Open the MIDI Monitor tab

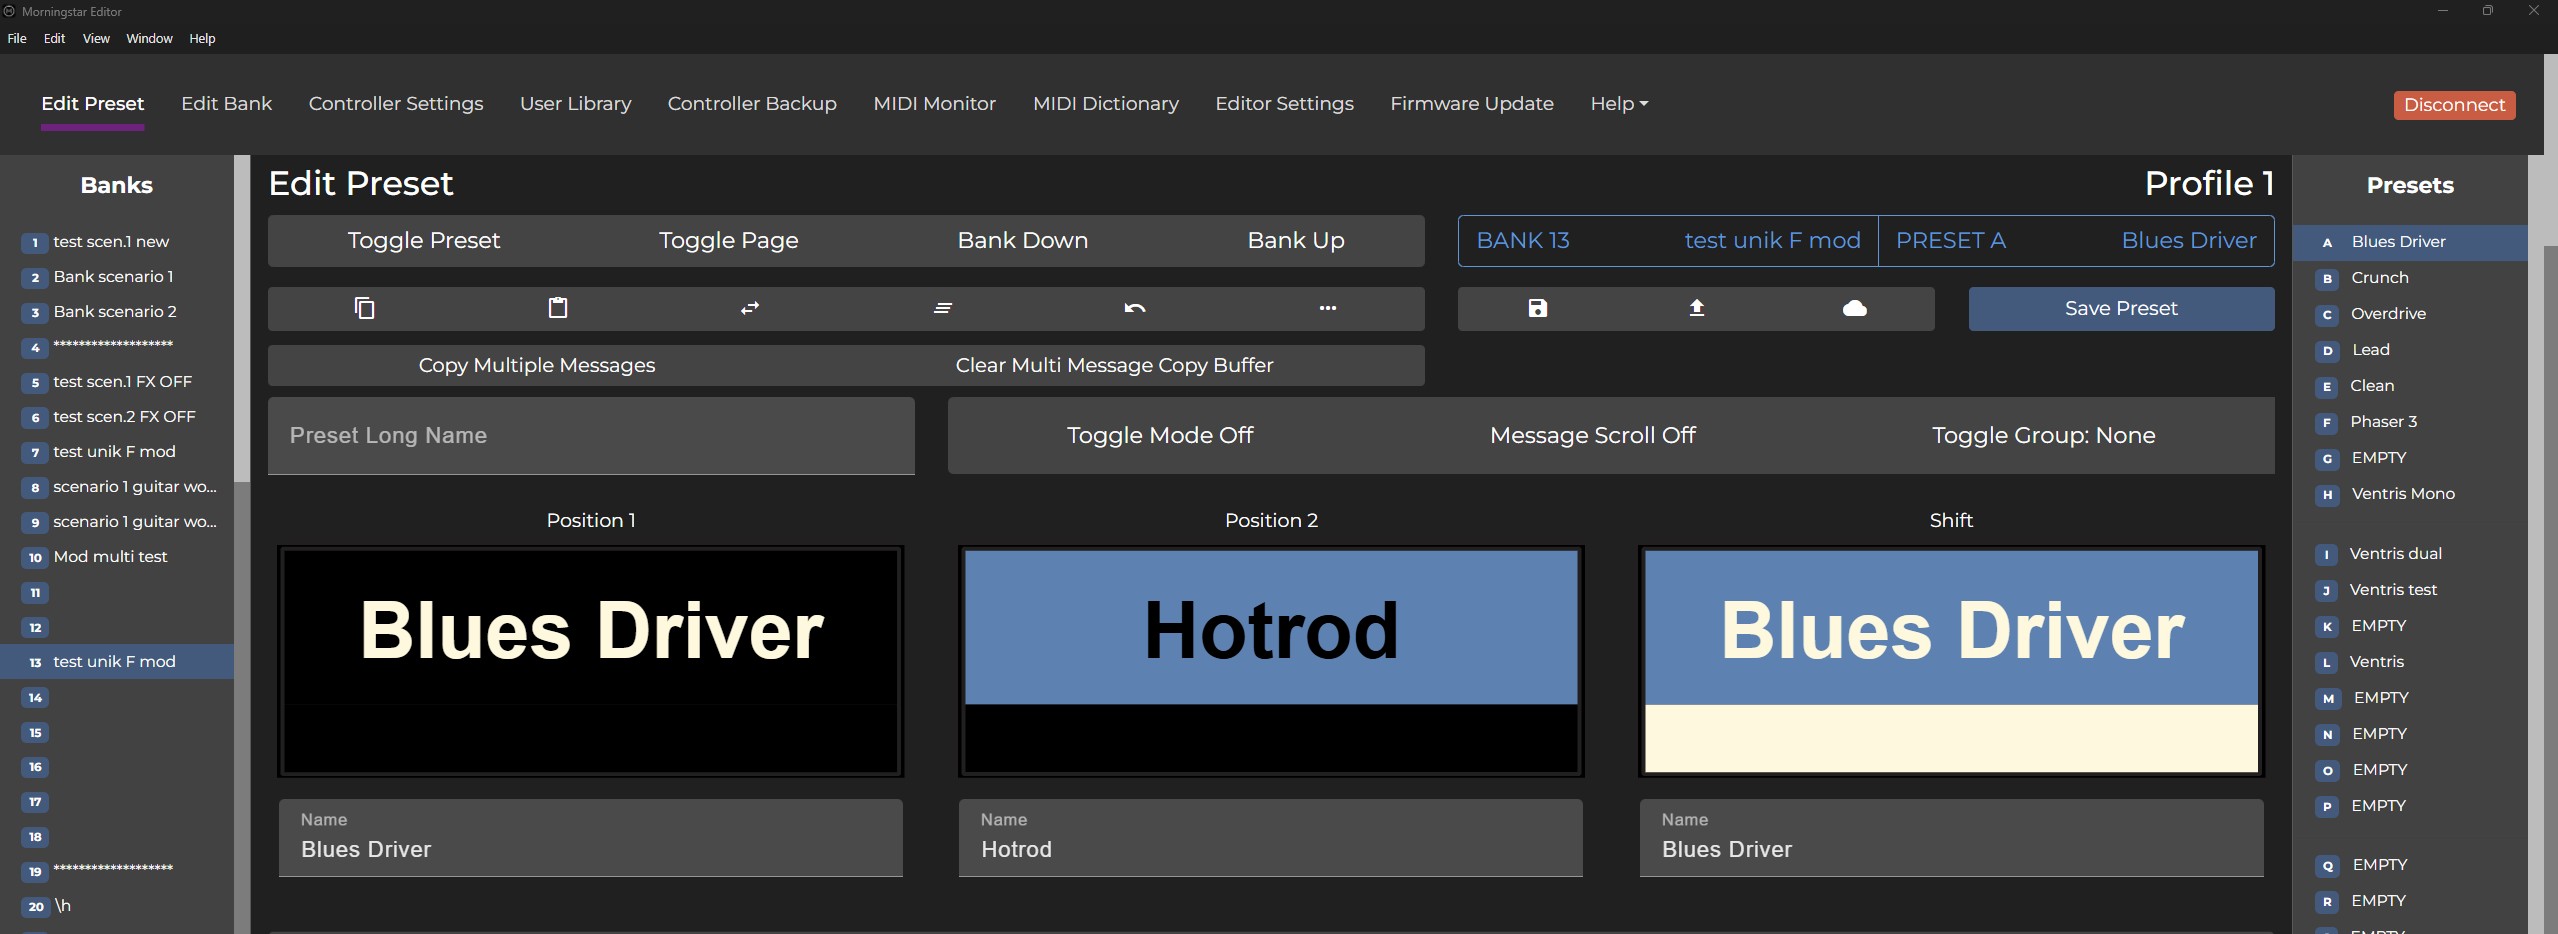tap(934, 104)
